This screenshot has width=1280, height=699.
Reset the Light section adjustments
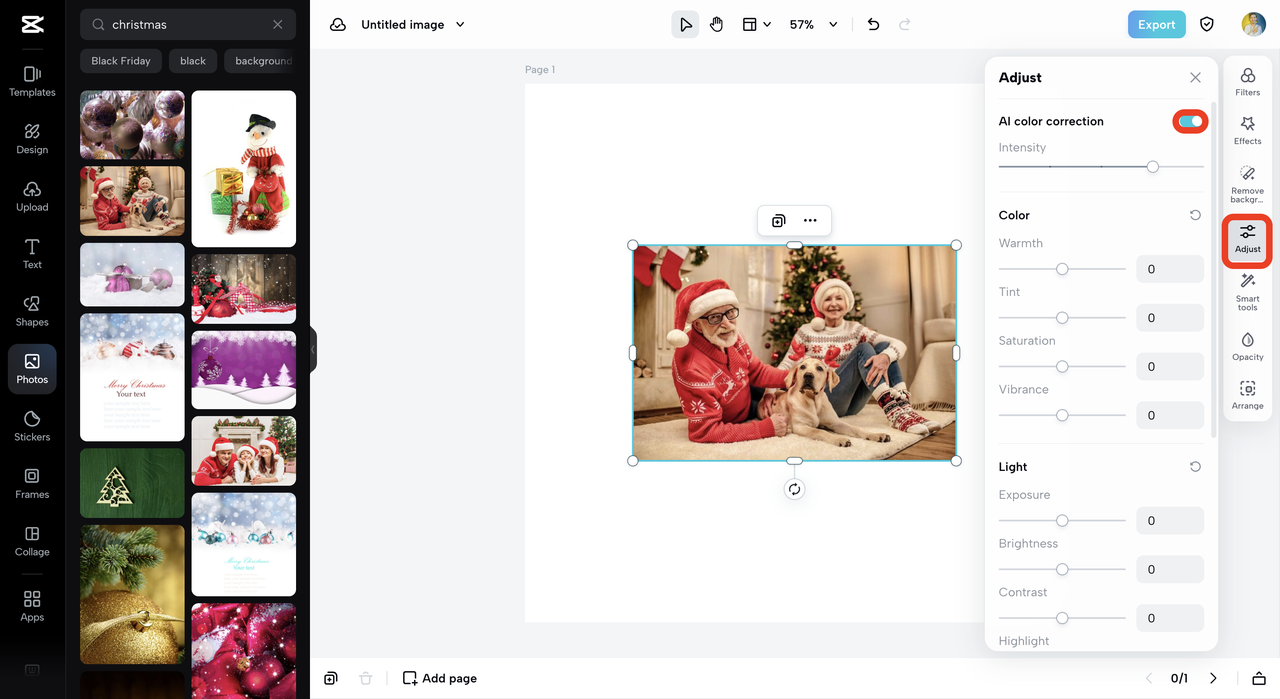coord(1195,467)
